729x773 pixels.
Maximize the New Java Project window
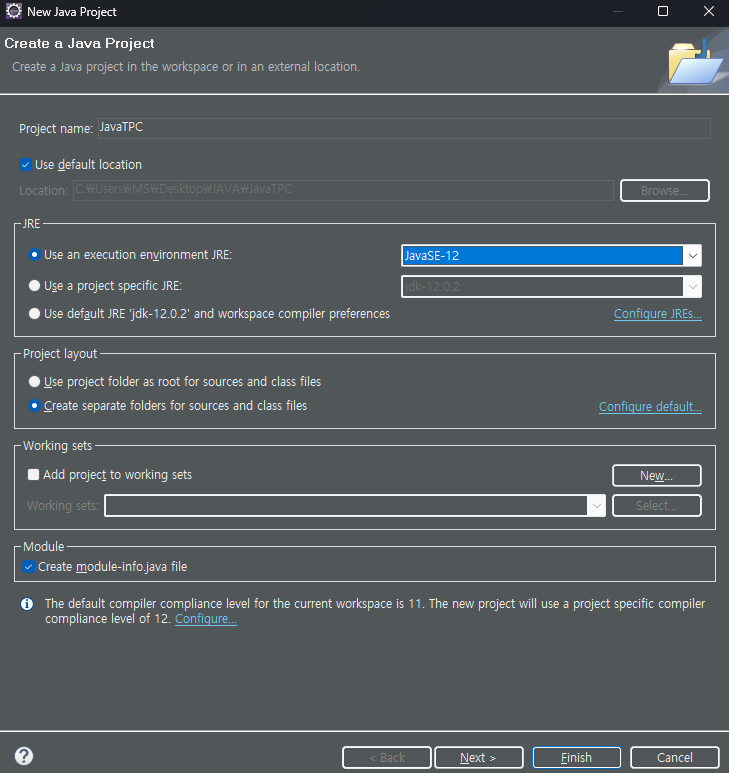[663, 11]
